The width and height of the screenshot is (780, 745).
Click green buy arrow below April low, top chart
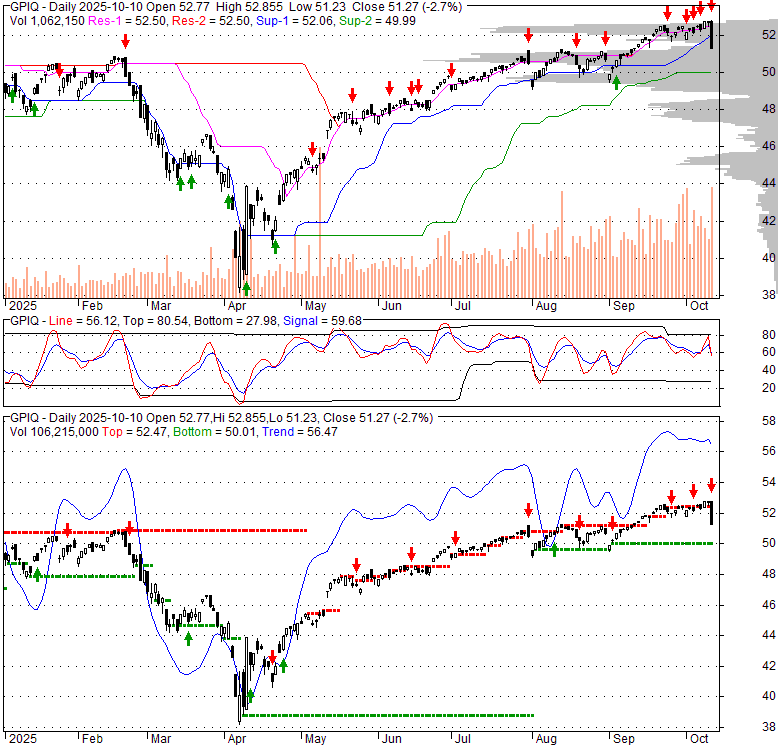pyautogui.click(x=246, y=288)
